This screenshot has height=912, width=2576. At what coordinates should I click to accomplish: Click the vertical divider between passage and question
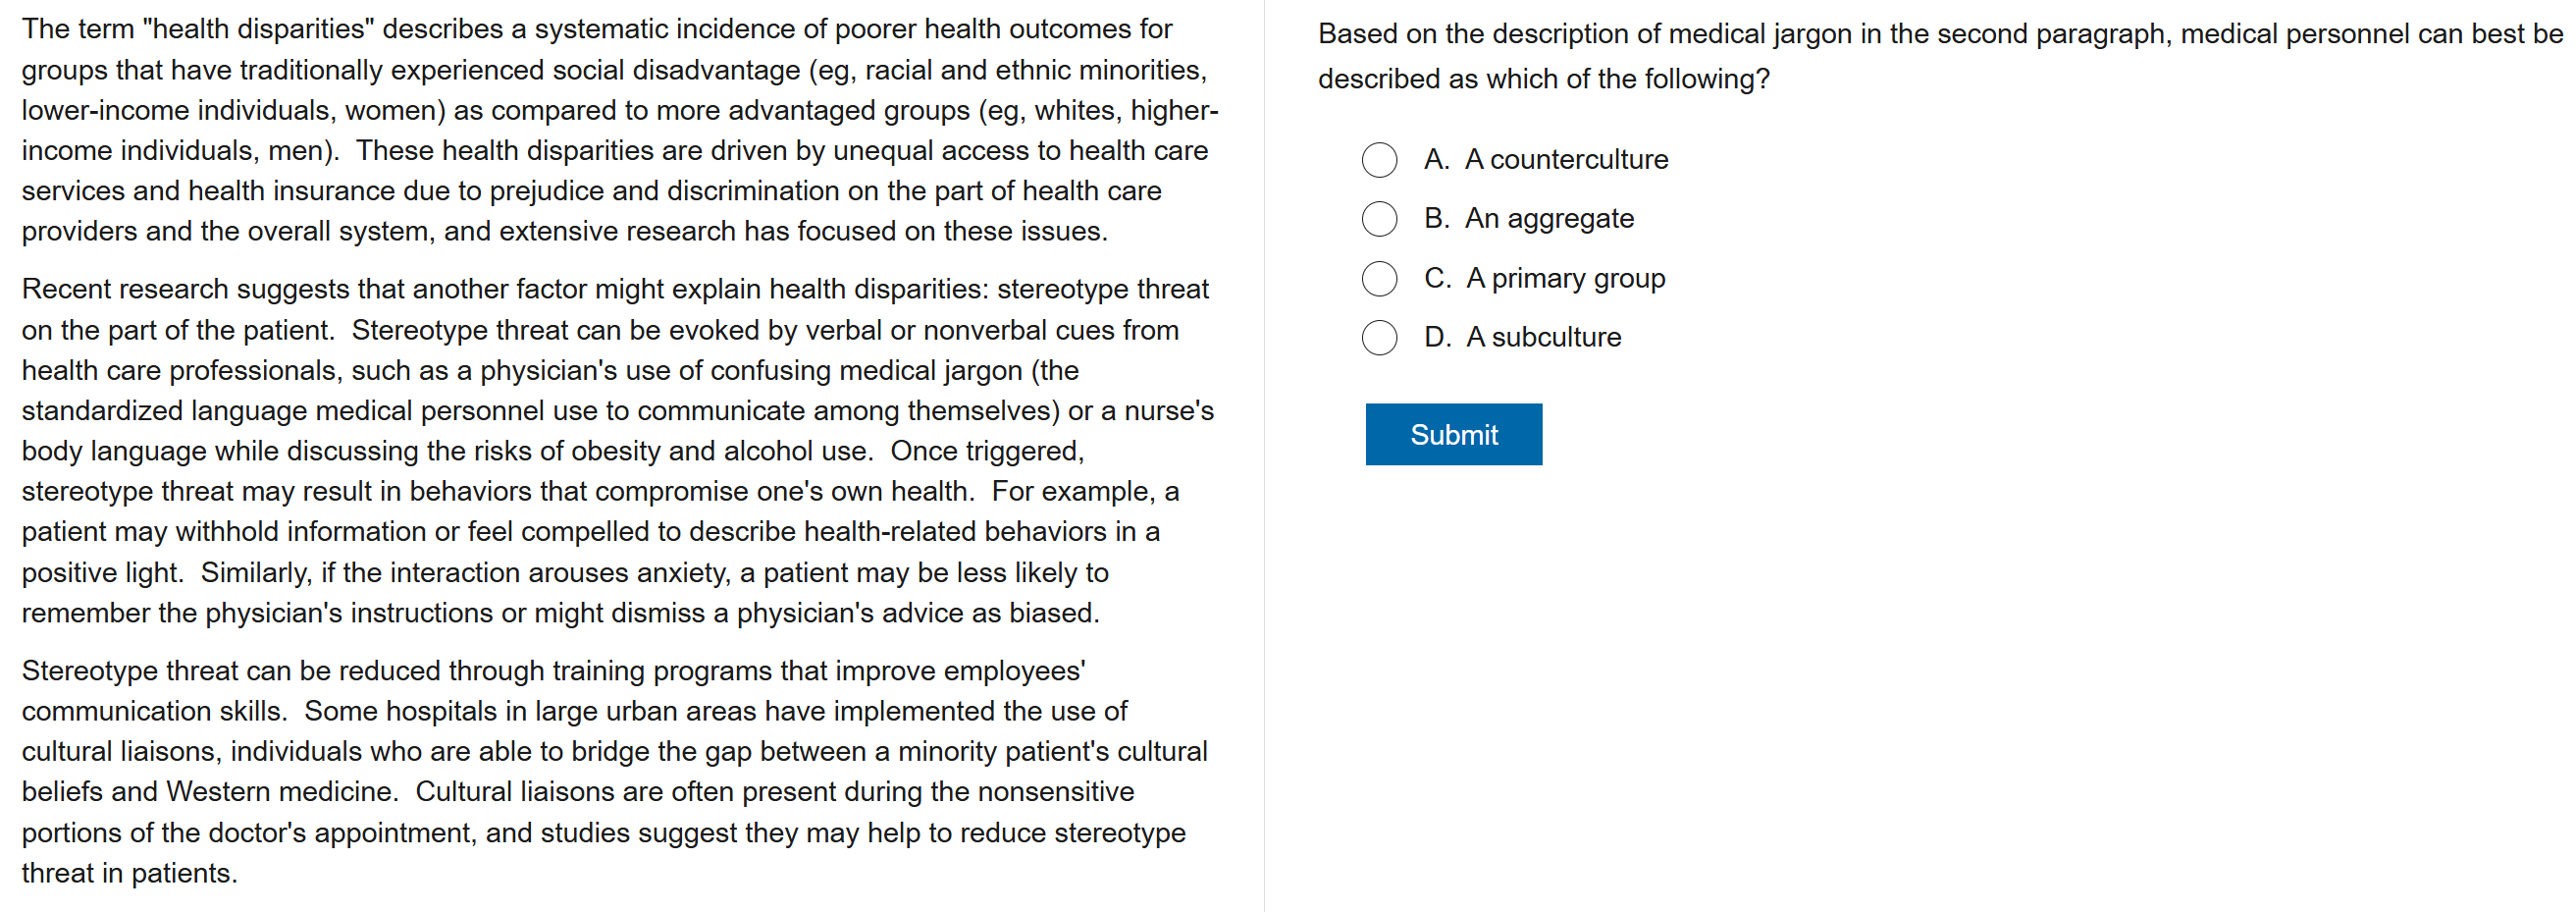click(1264, 456)
